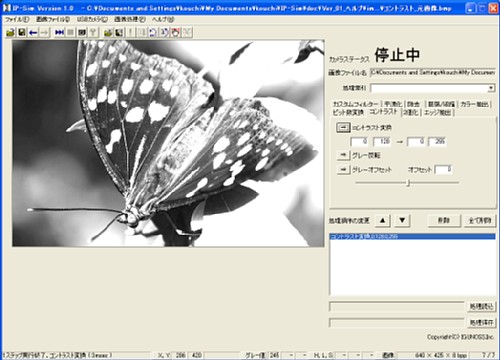Switch to the エッジ抽出 tab

click(x=438, y=112)
